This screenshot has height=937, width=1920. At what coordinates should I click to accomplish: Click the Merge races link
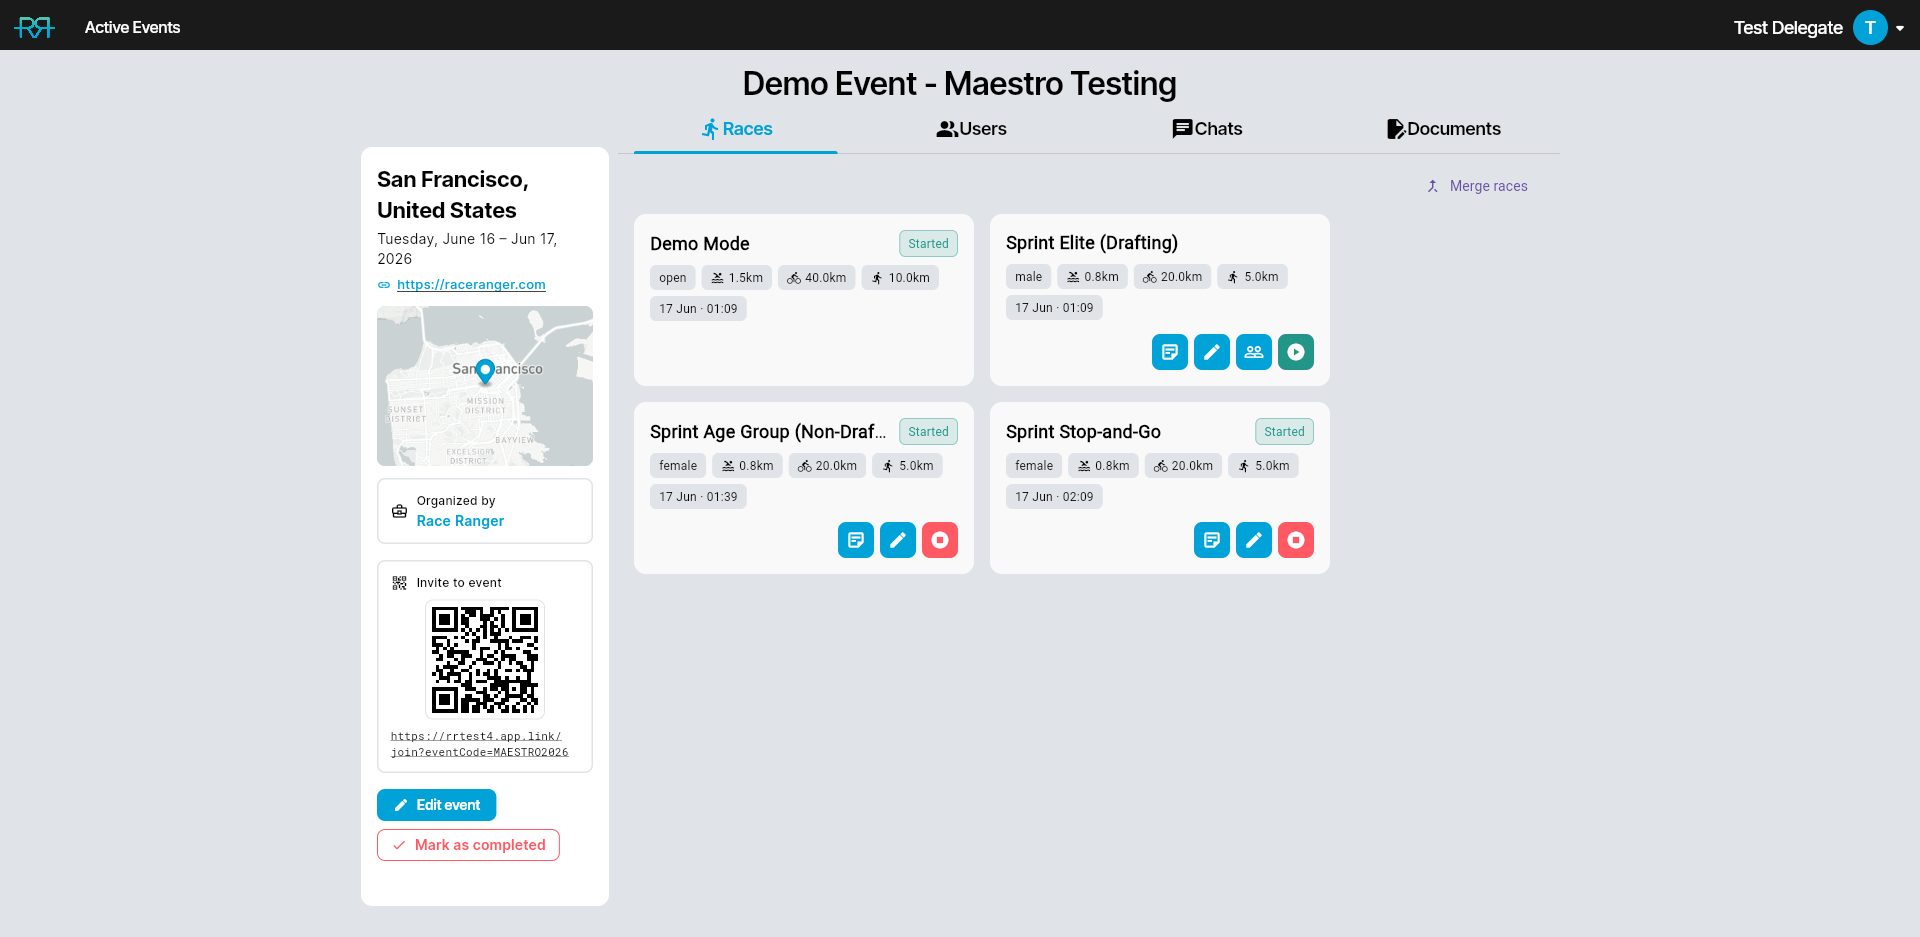1477,186
